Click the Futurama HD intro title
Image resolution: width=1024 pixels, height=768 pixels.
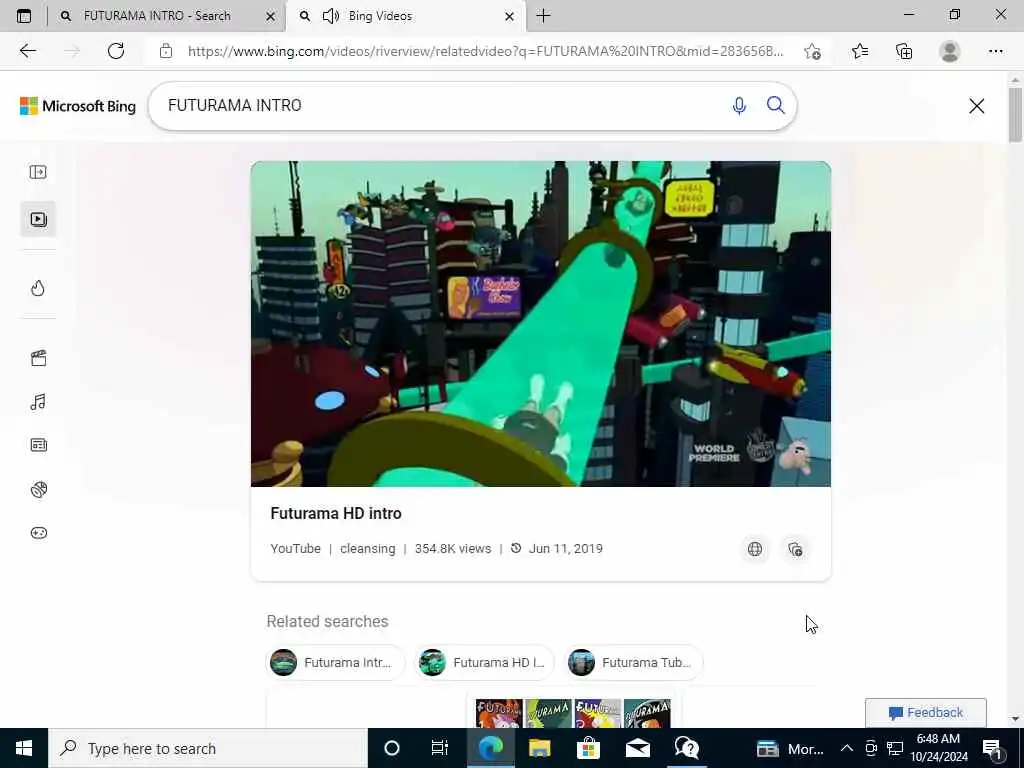[x=336, y=513]
